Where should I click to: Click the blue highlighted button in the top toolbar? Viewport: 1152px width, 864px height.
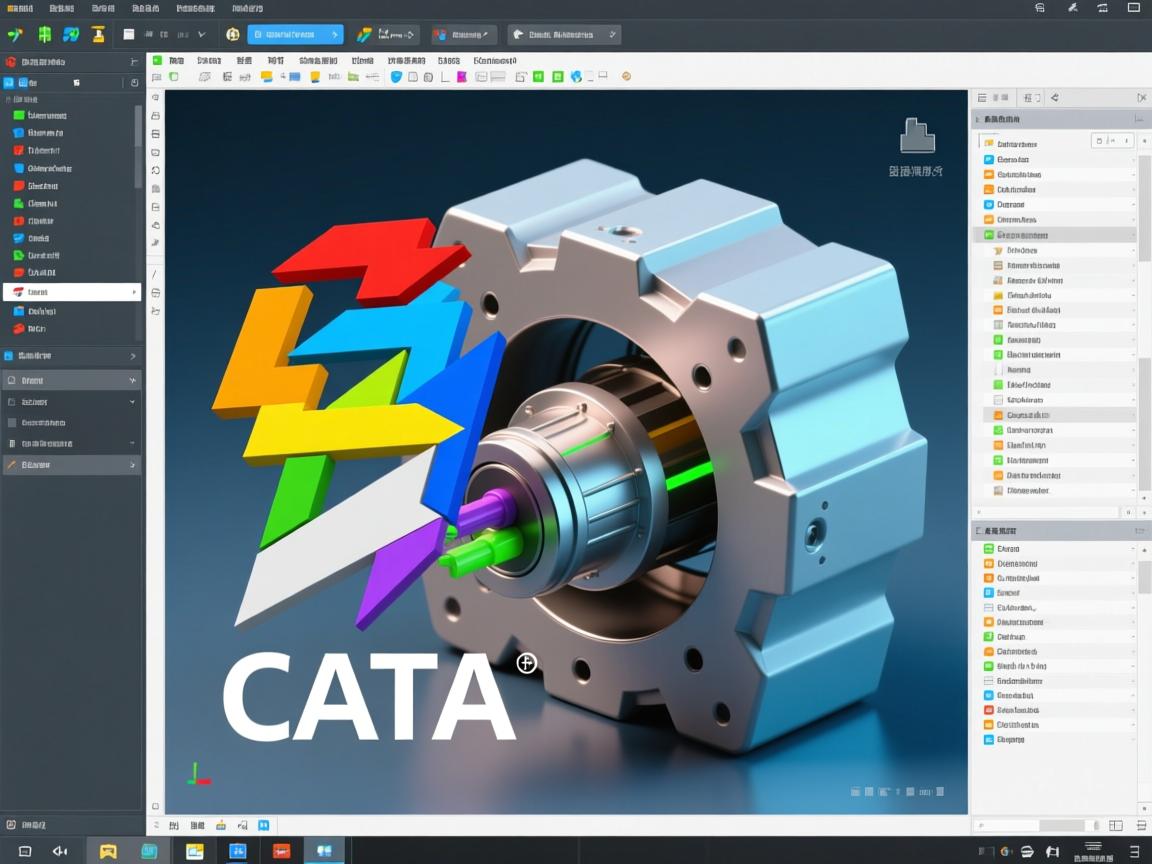(x=295, y=35)
